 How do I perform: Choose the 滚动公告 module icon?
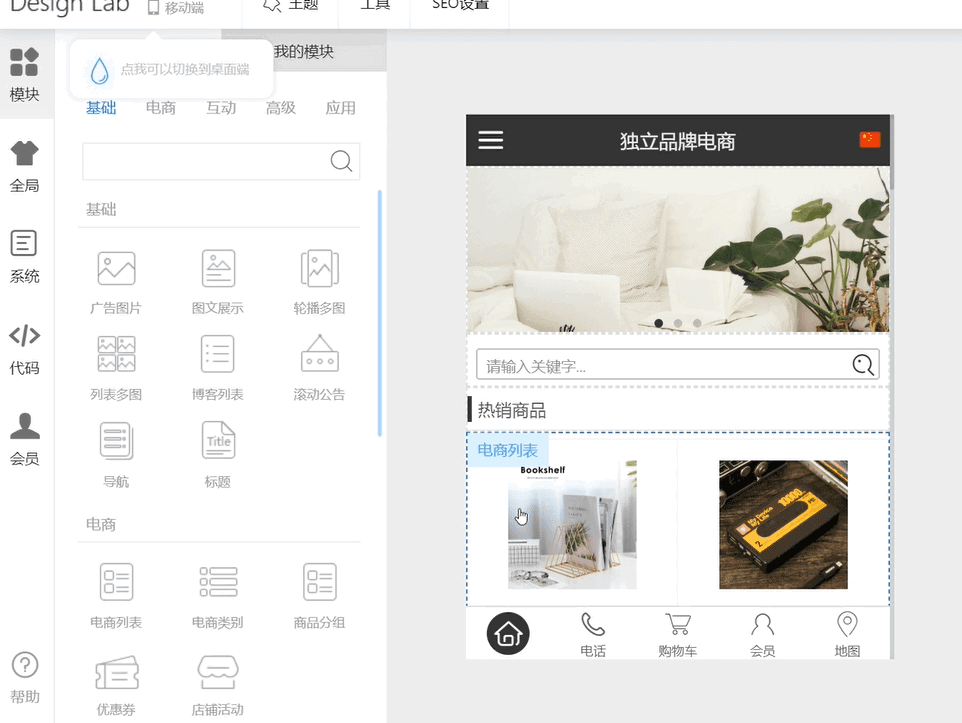tap(319, 355)
